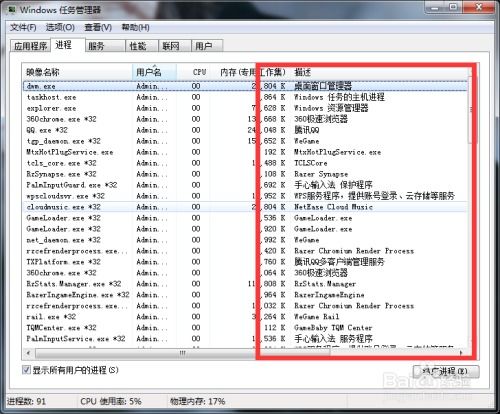Switch to the 进程 tab
Image resolution: width=500 pixels, height=414 pixels.
(67, 45)
